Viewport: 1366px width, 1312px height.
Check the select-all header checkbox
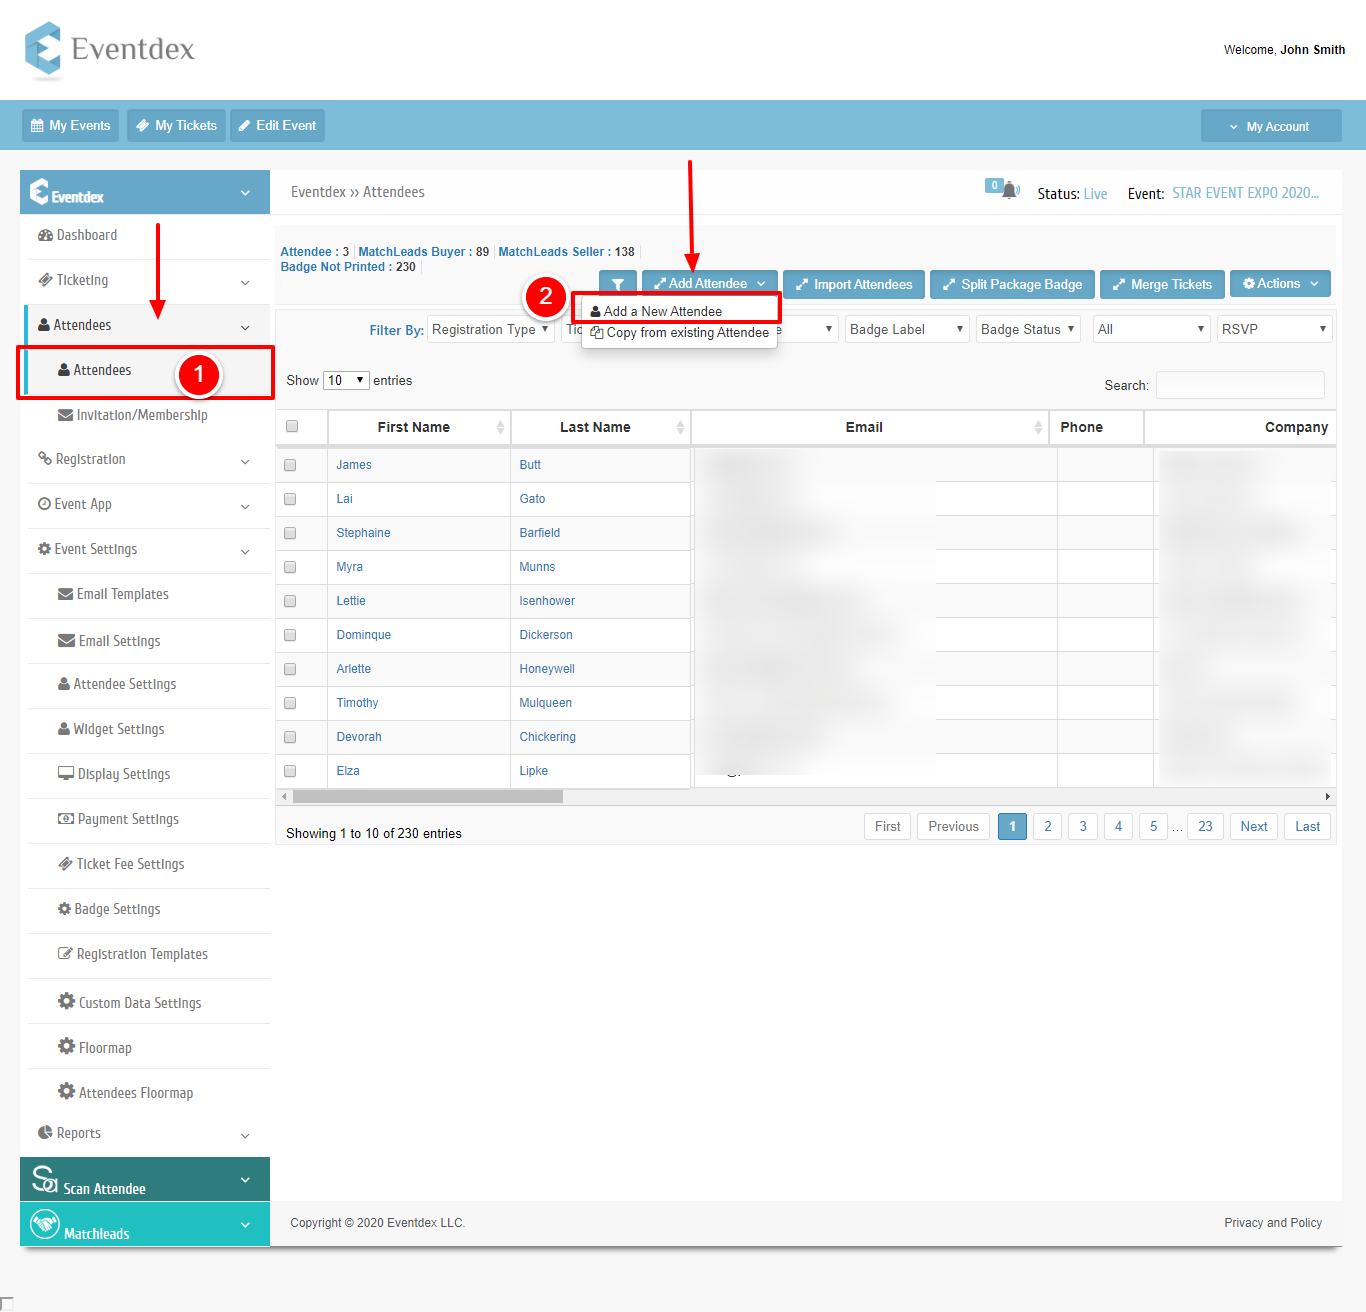click(x=292, y=426)
